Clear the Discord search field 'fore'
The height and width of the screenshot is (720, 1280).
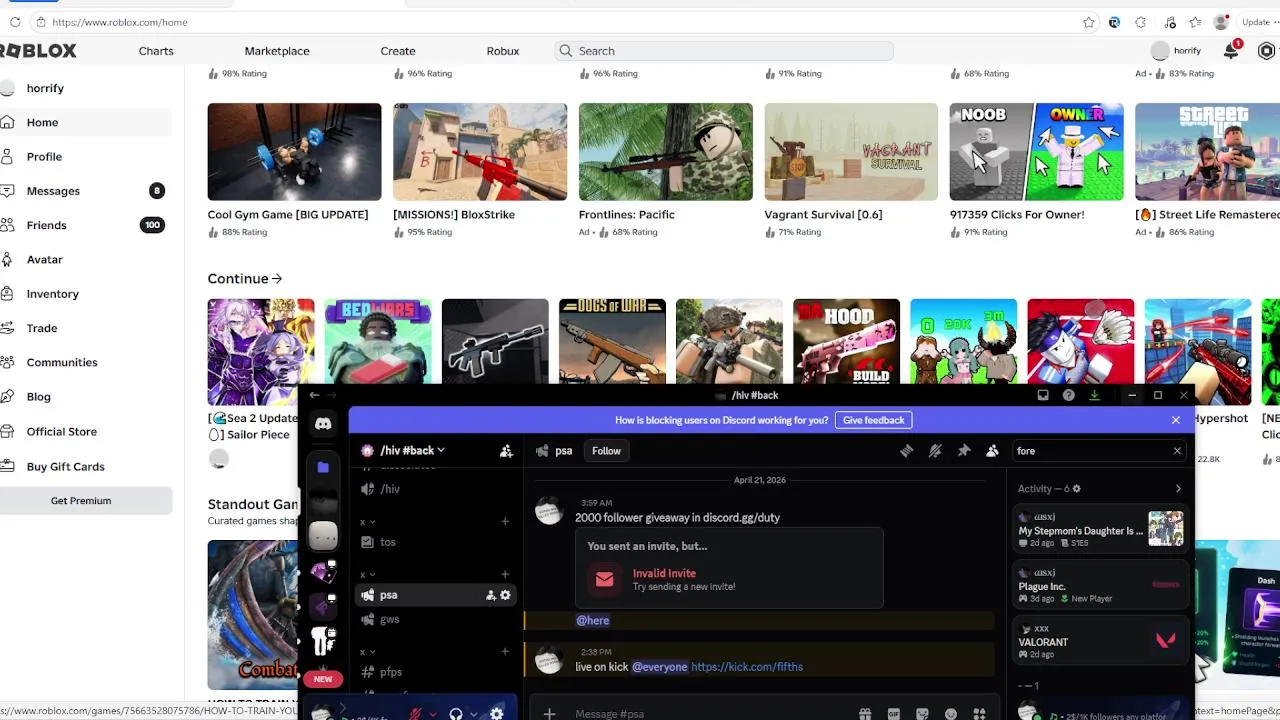tap(1177, 451)
